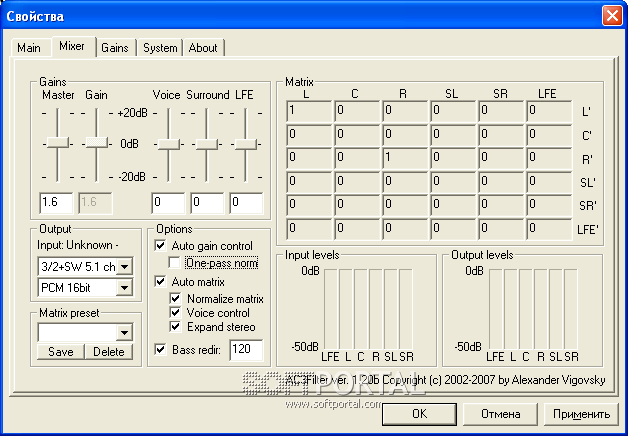Click matrix cell LFE to LFE'

coord(549,229)
